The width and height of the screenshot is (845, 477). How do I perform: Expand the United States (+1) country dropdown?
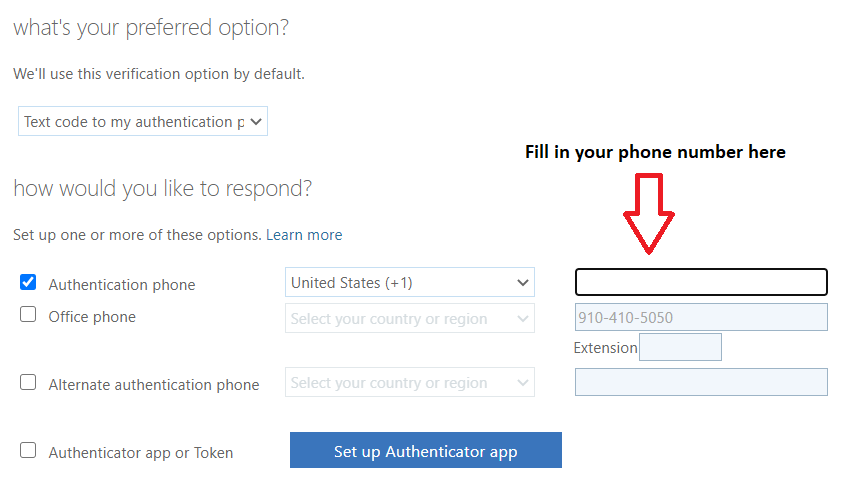[x=409, y=283]
